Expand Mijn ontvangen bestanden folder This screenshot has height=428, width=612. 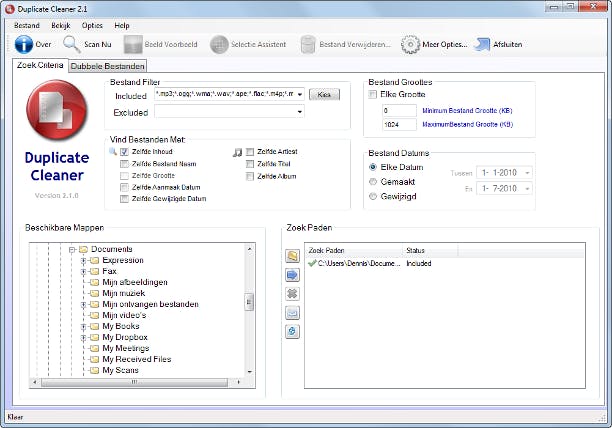pos(83,304)
